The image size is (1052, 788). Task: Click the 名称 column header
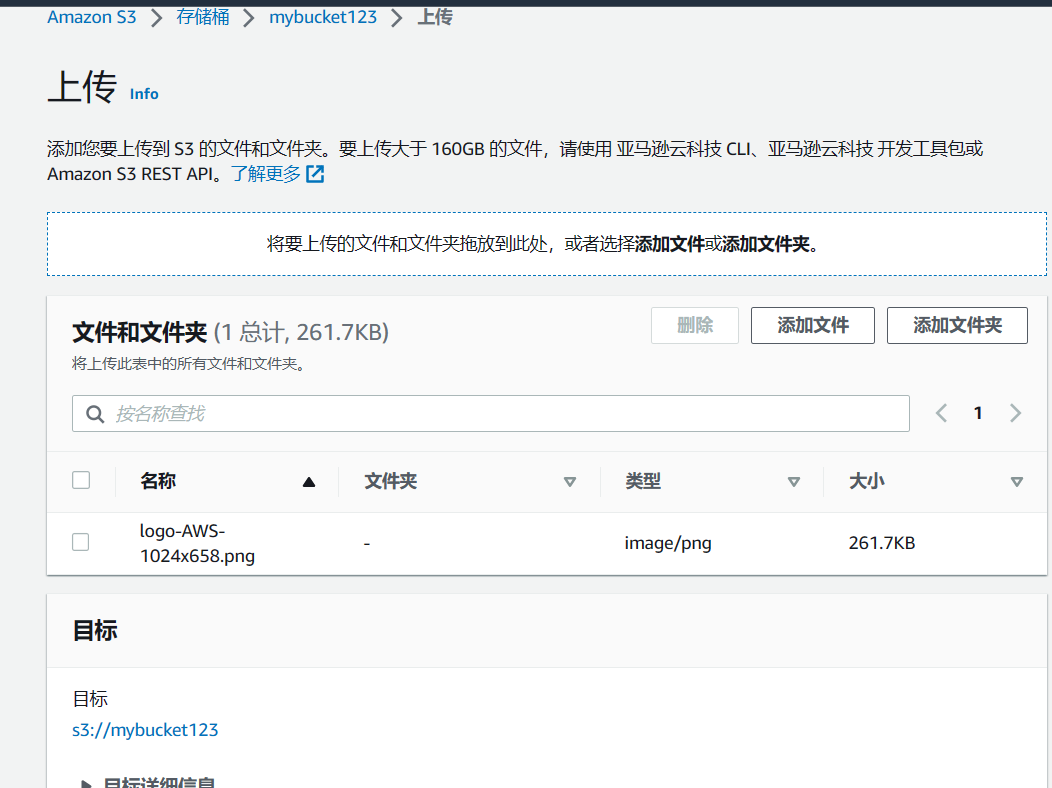coord(158,481)
